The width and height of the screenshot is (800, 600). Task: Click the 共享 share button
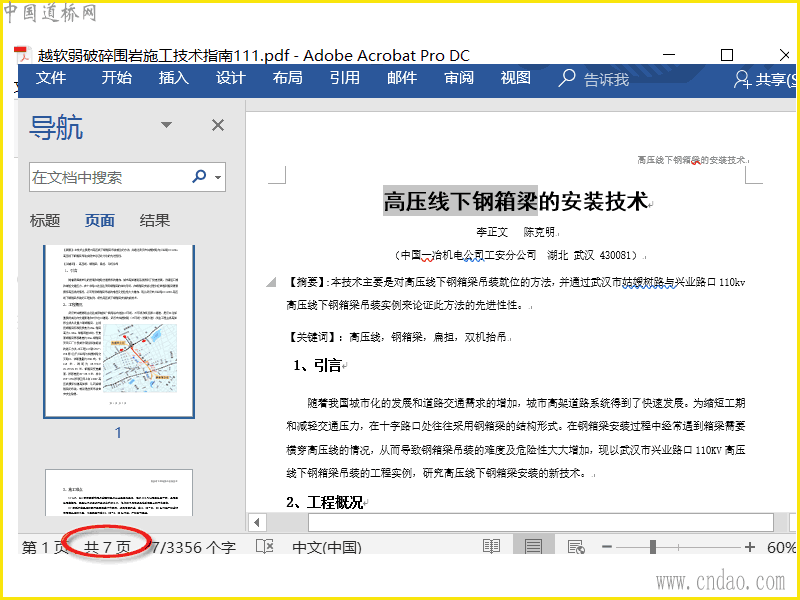click(762, 79)
